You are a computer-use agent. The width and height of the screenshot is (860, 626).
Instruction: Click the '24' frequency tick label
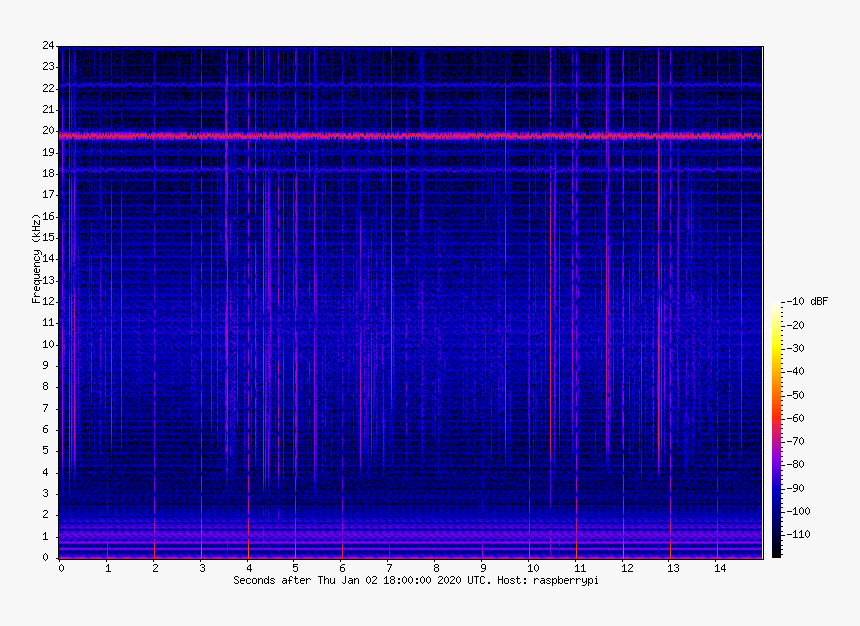(x=48, y=46)
